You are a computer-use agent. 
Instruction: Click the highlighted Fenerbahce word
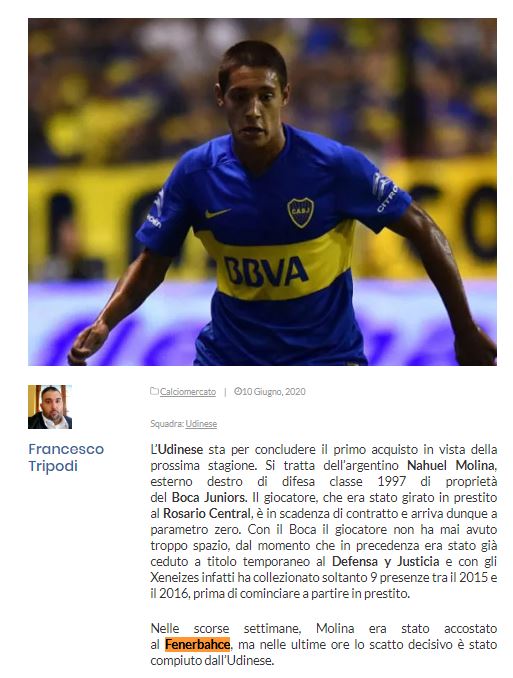point(197,644)
